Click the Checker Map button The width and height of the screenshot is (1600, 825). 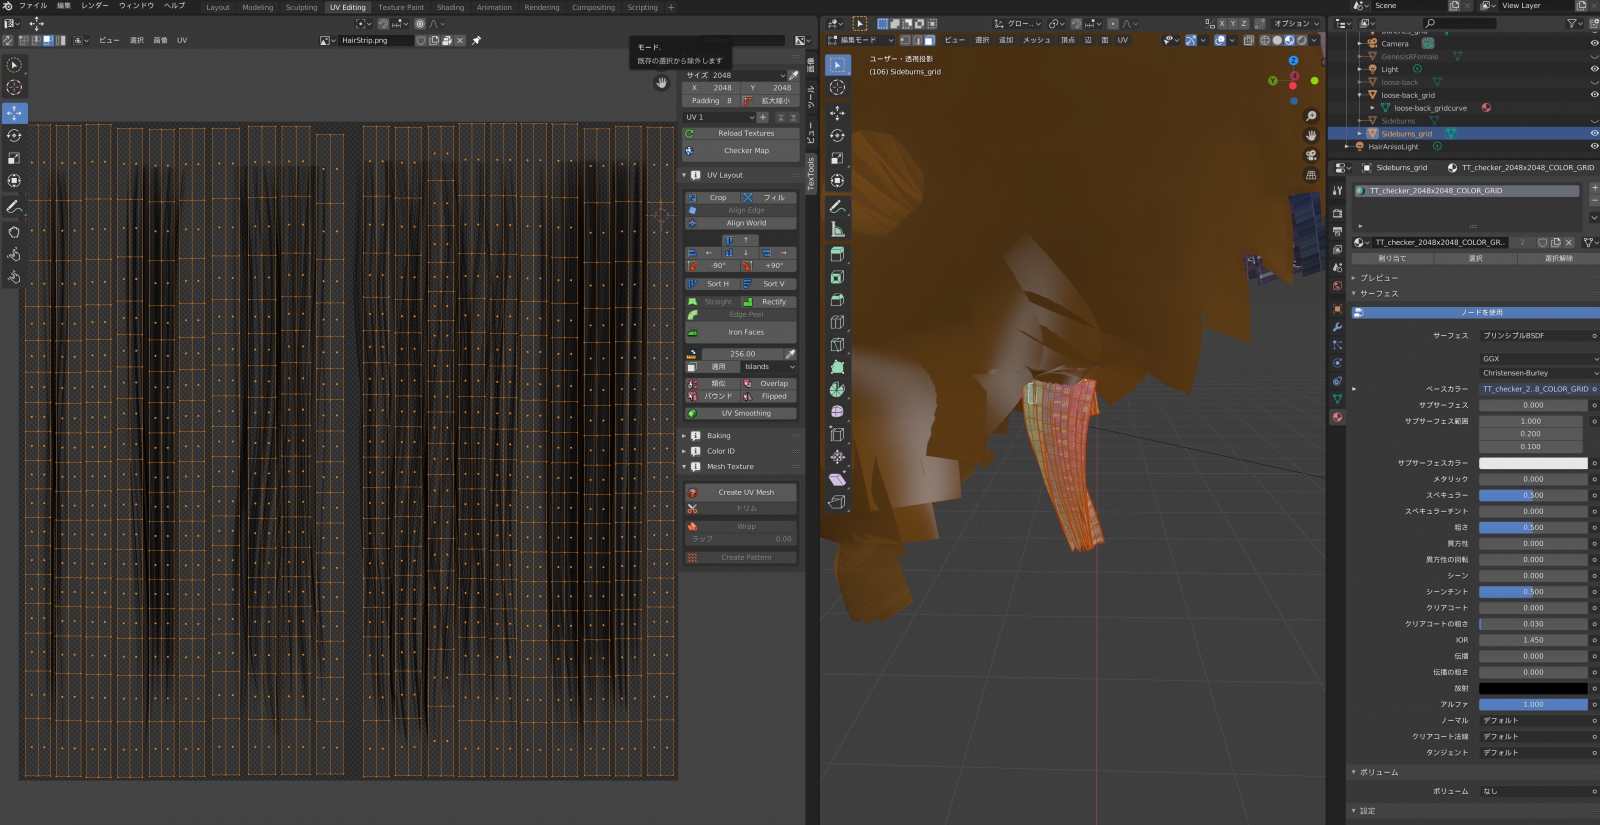click(x=741, y=151)
